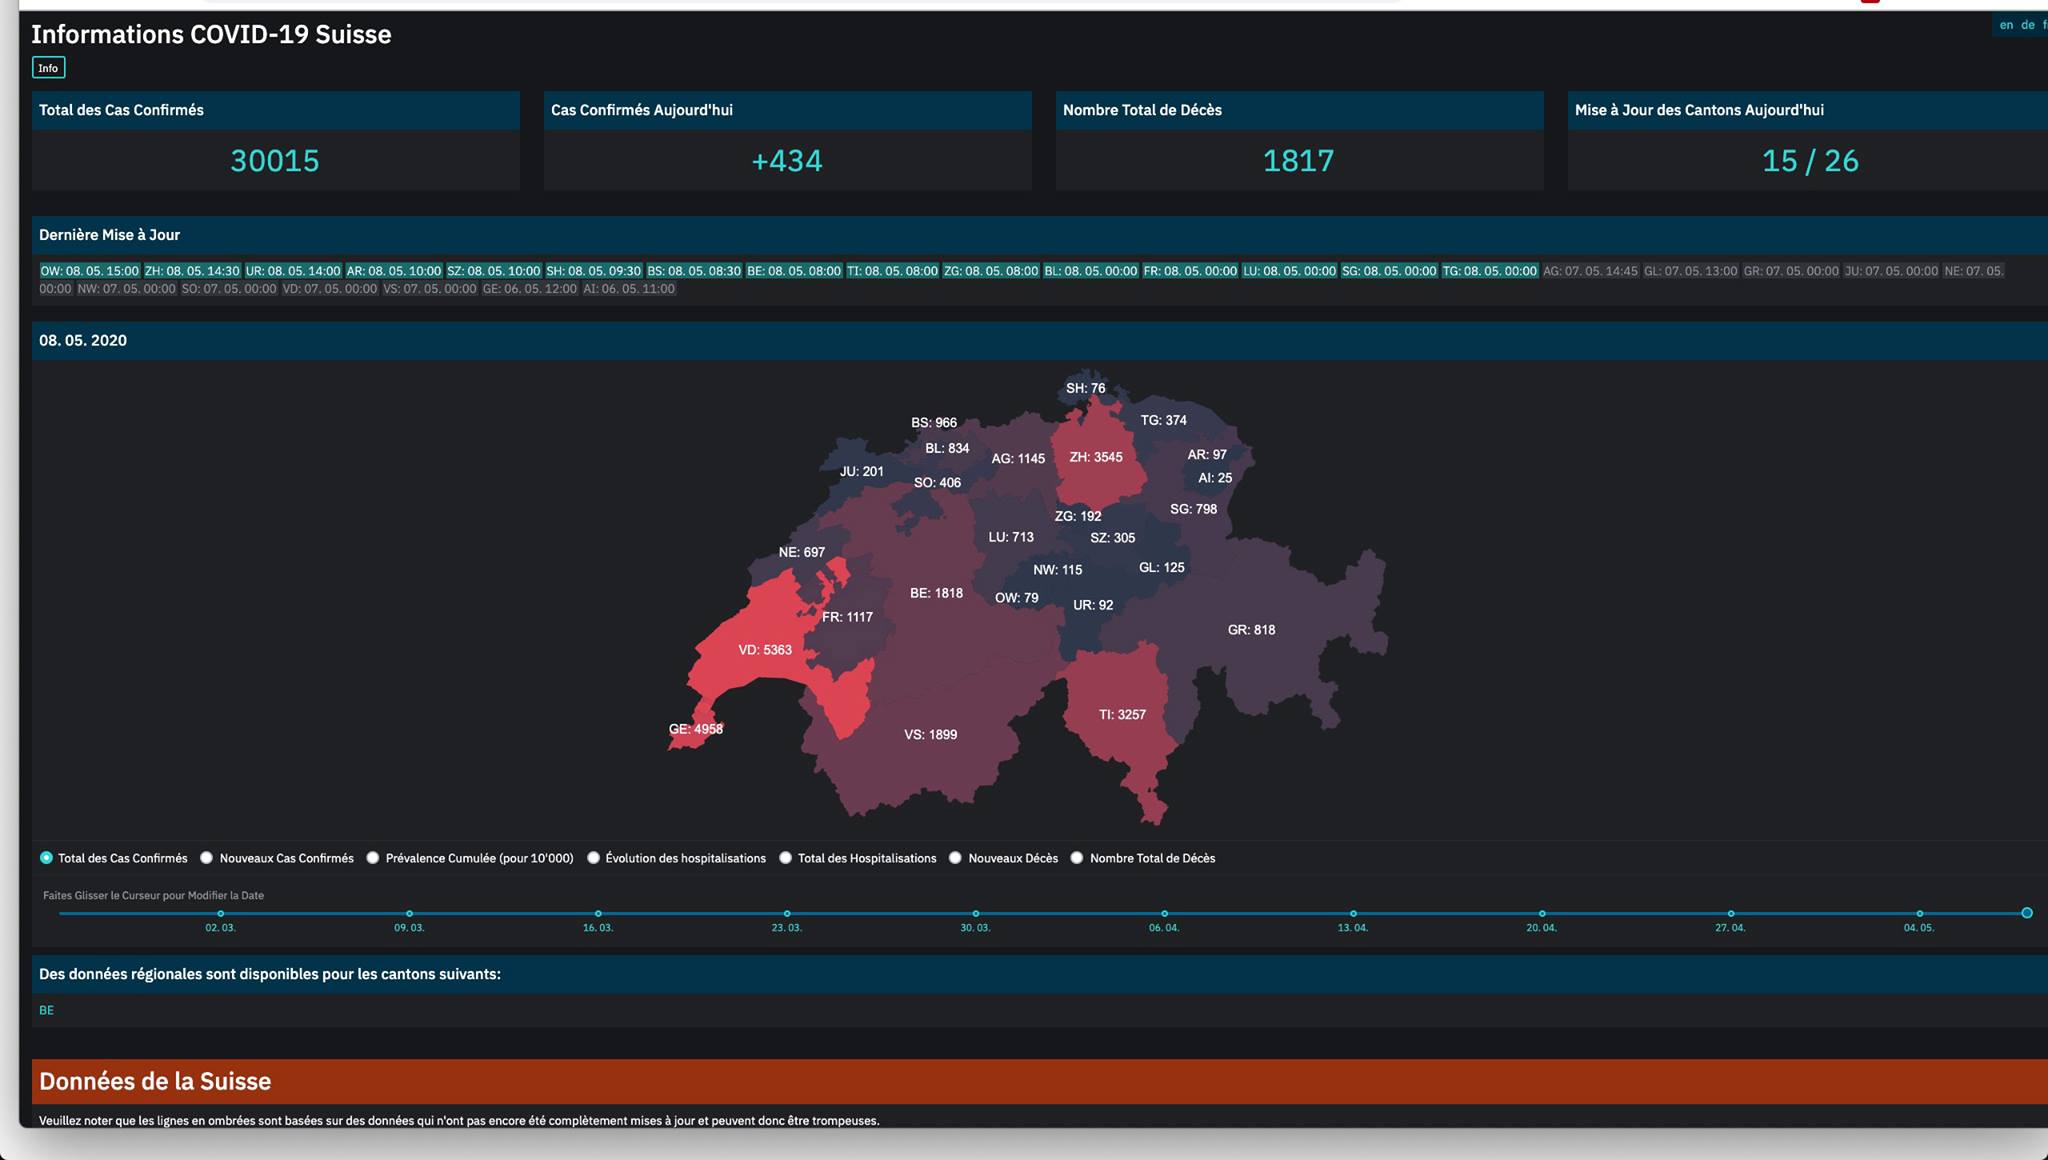
Task: Select Nouveaux Cas Confirmés radio option
Action: tap(207, 858)
